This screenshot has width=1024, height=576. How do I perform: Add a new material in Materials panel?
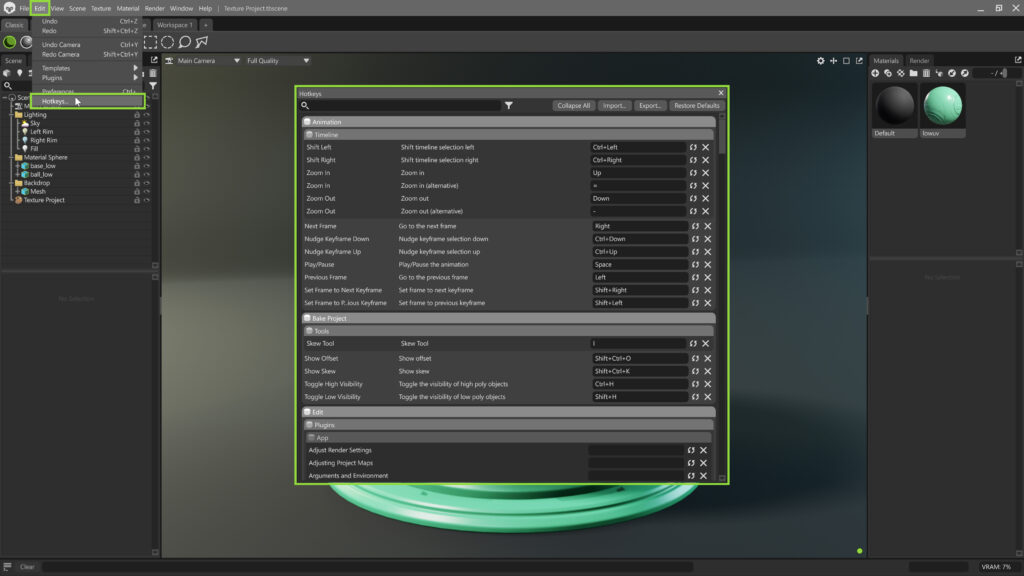click(x=876, y=73)
